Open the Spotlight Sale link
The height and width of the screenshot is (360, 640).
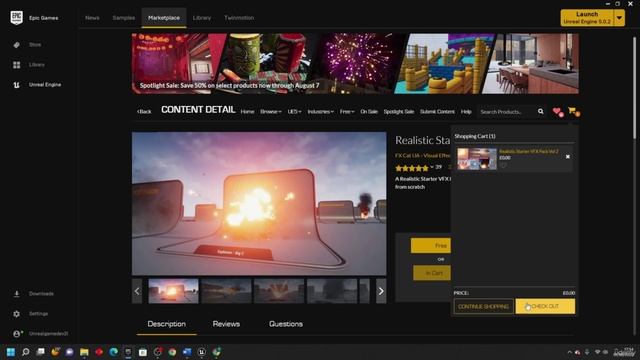coord(399,111)
